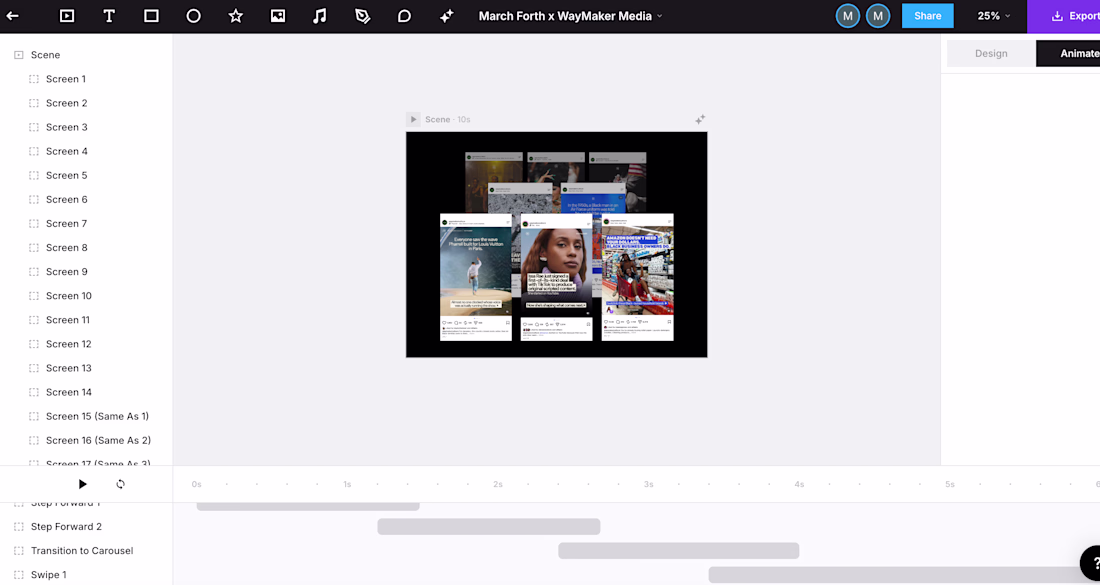Click the sparkle icon above the canvas
1100x585 pixels.
[700, 120]
